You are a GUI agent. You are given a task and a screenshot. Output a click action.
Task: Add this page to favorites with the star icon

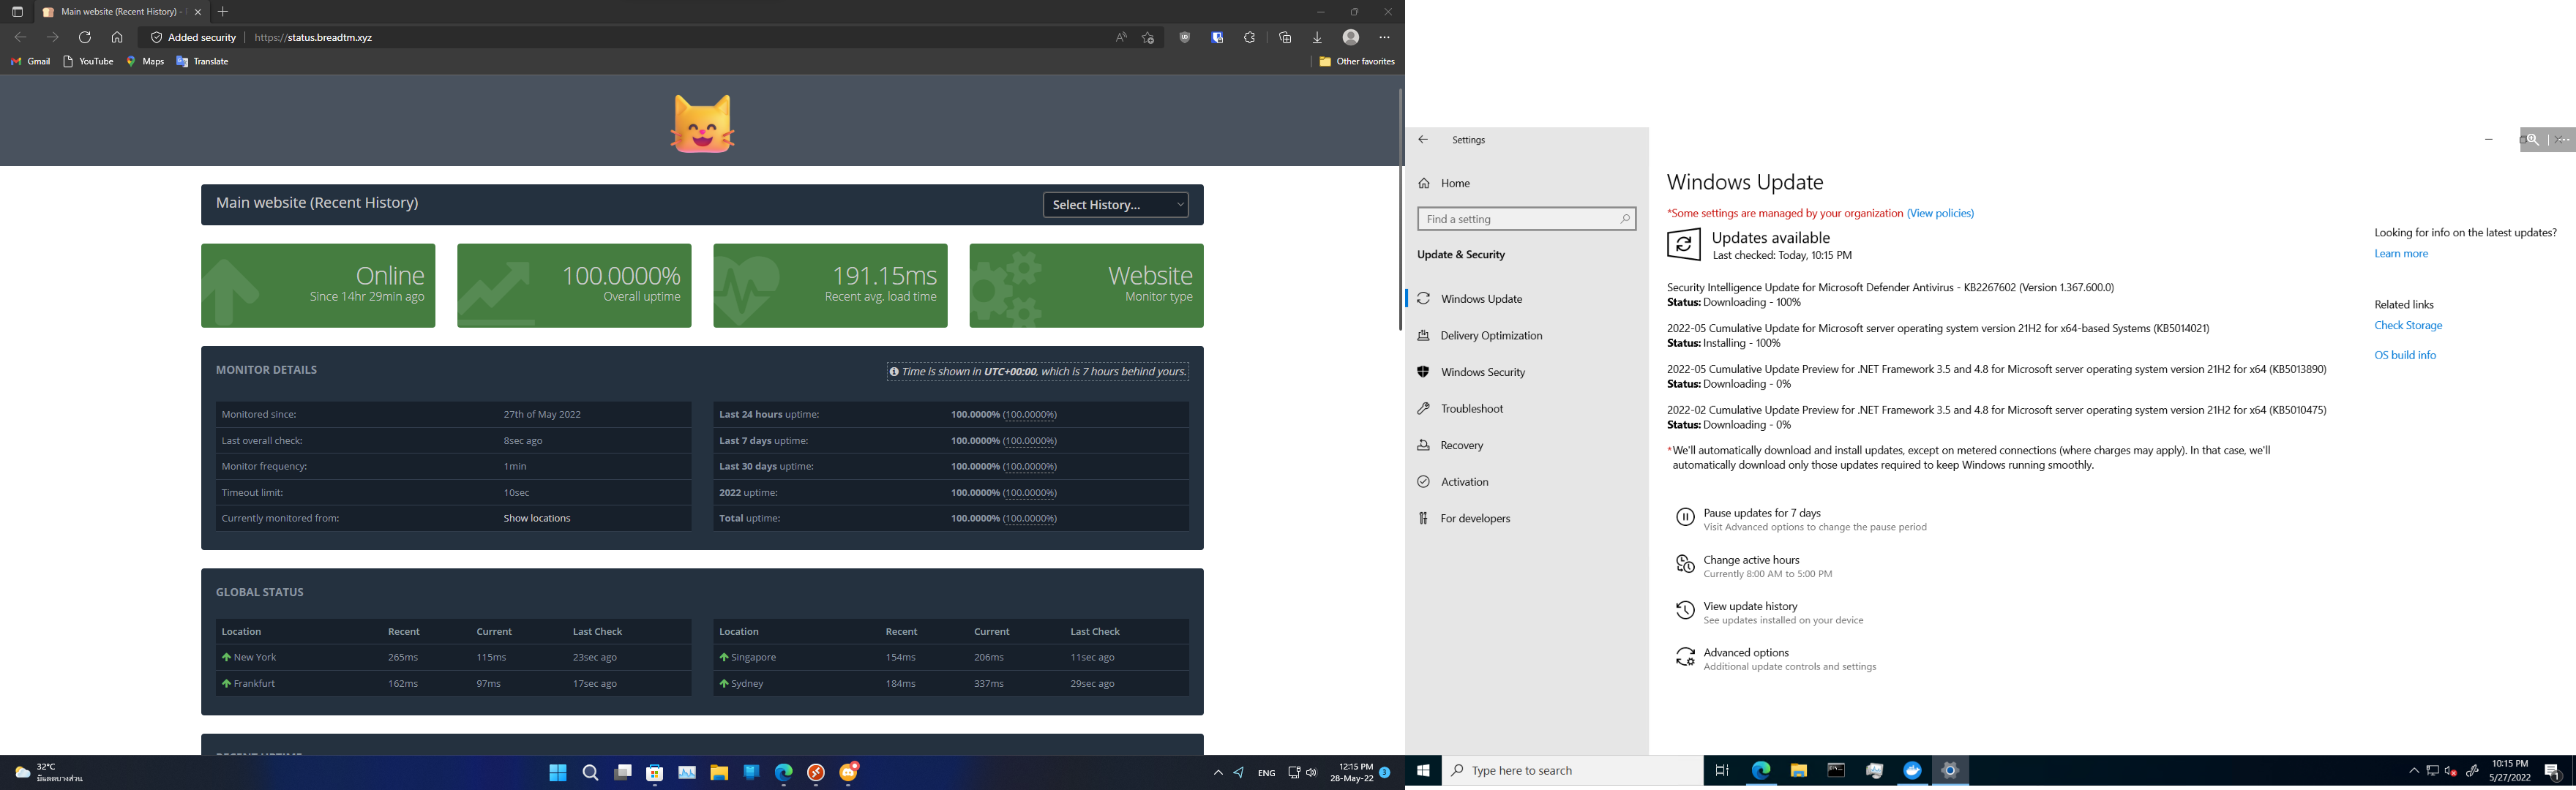click(1148, 37)
